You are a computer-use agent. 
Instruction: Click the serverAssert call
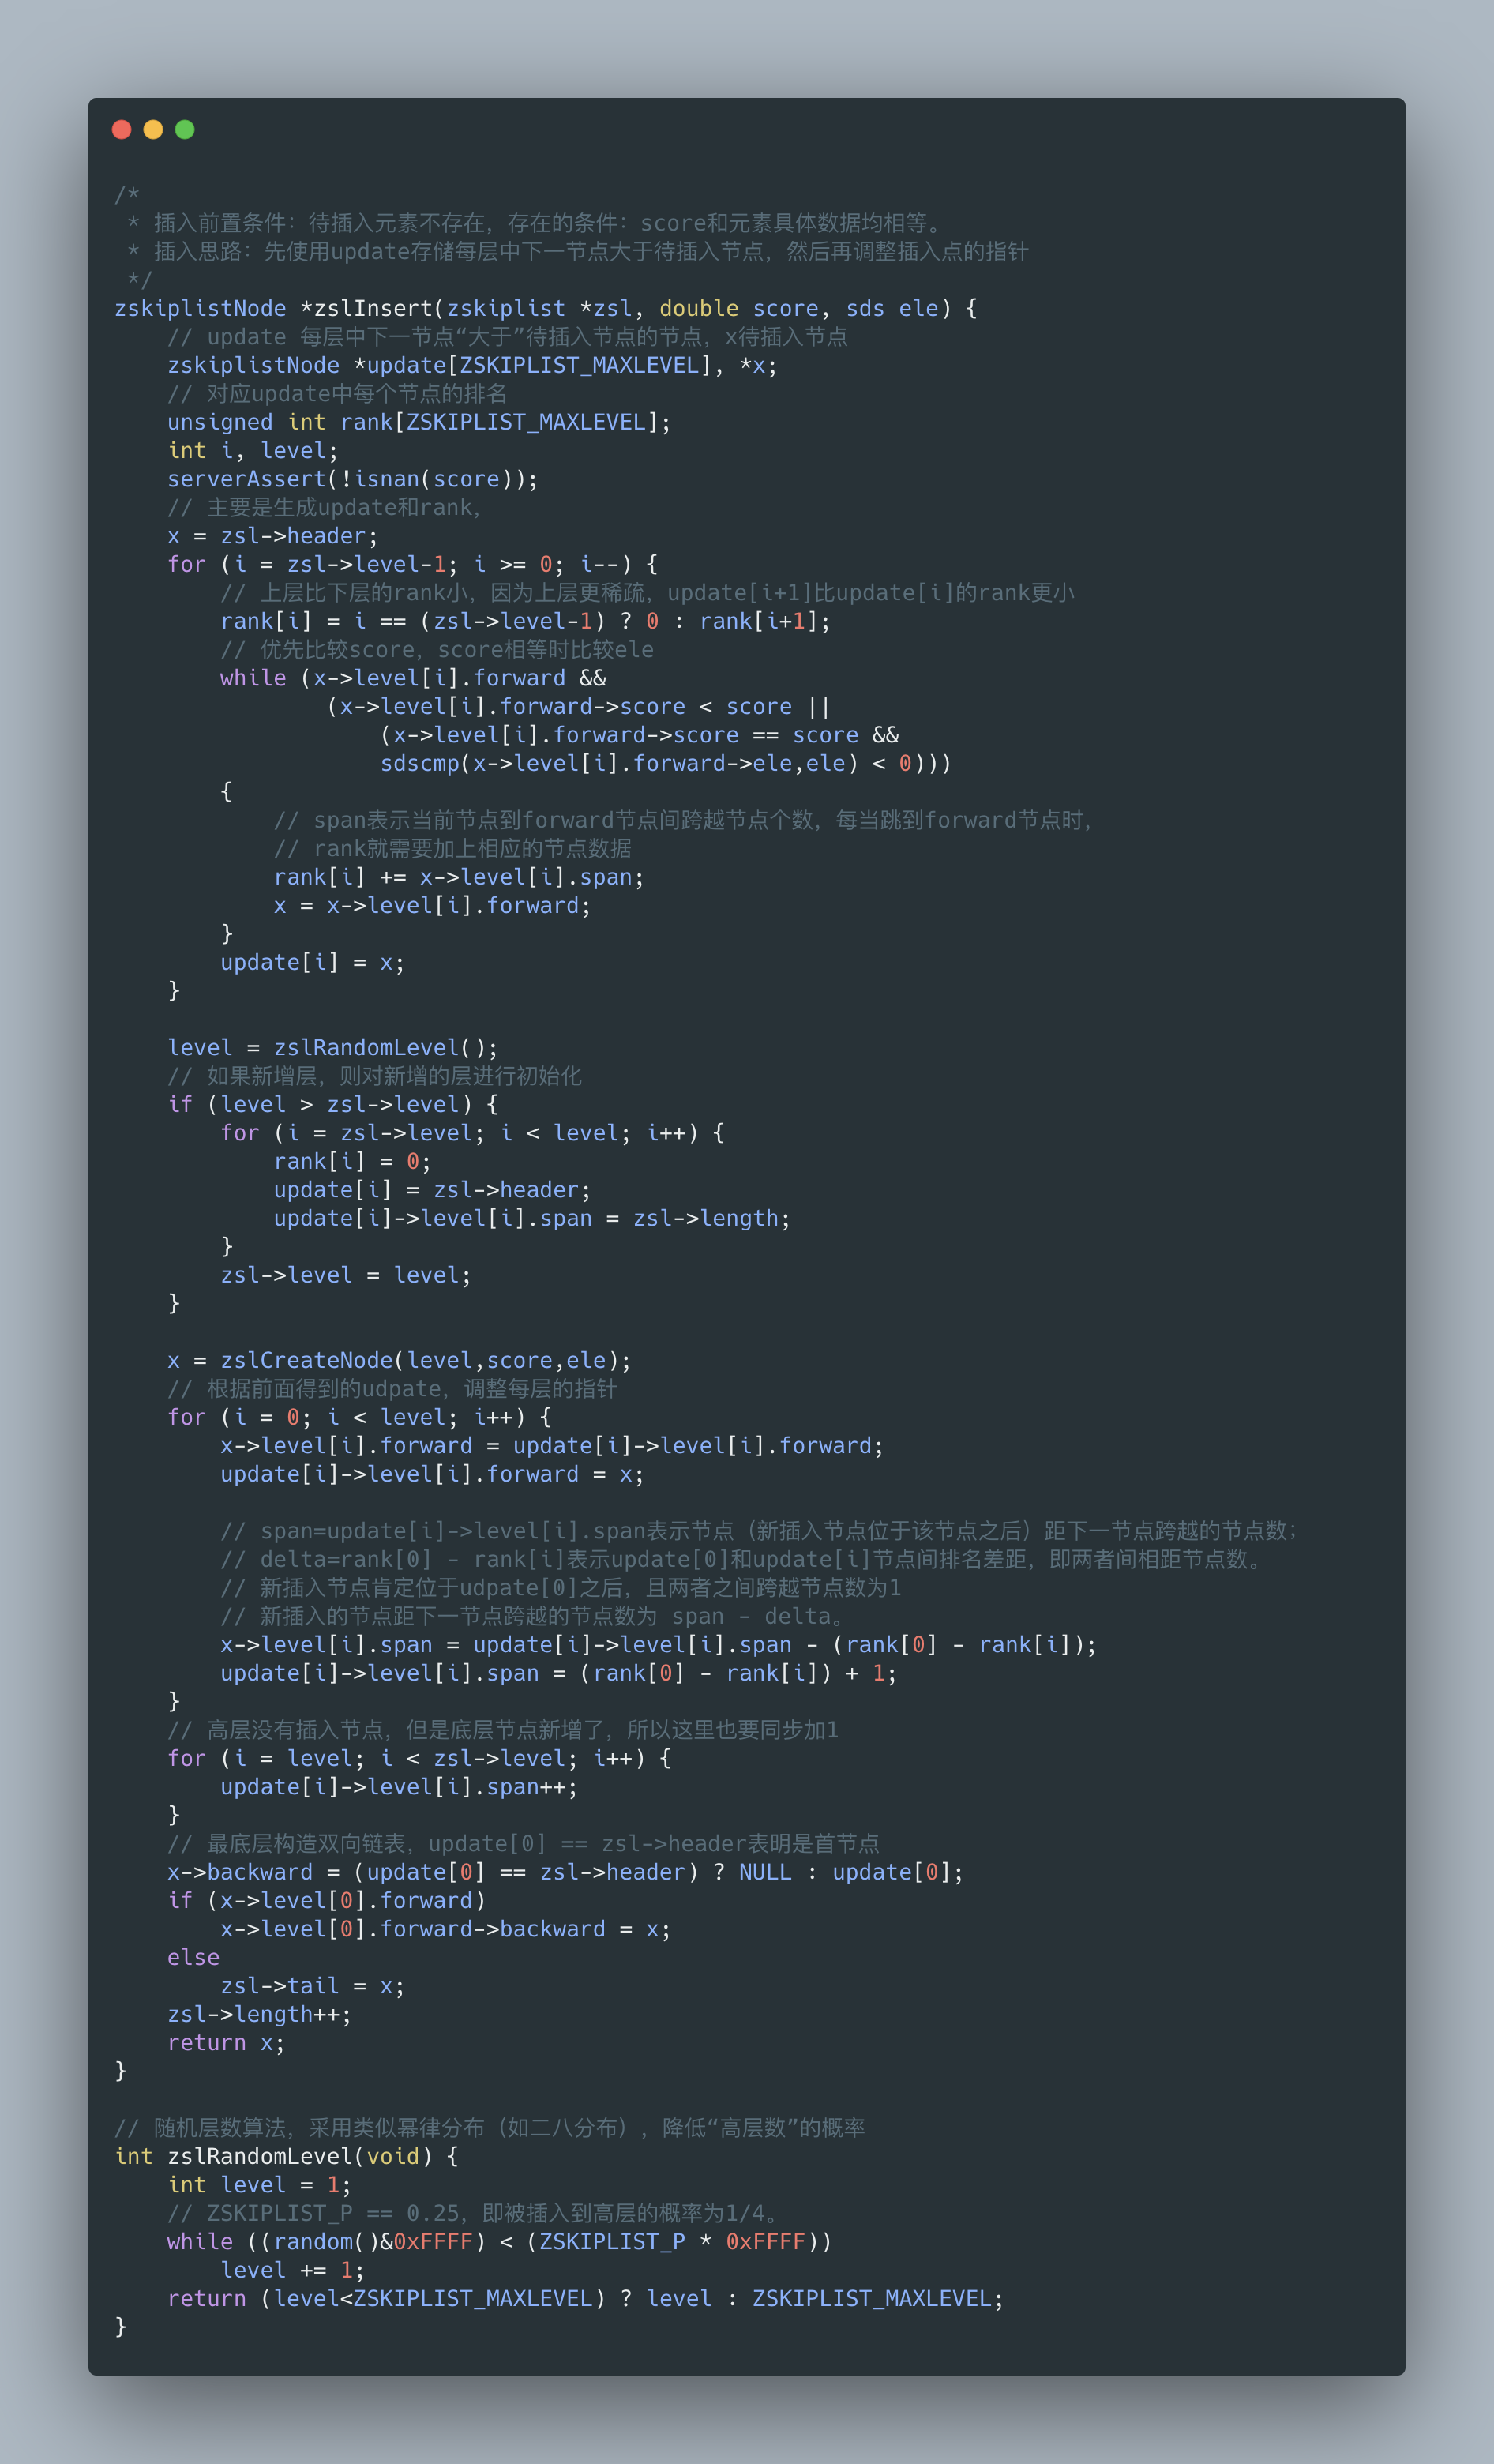pos(353,479)
